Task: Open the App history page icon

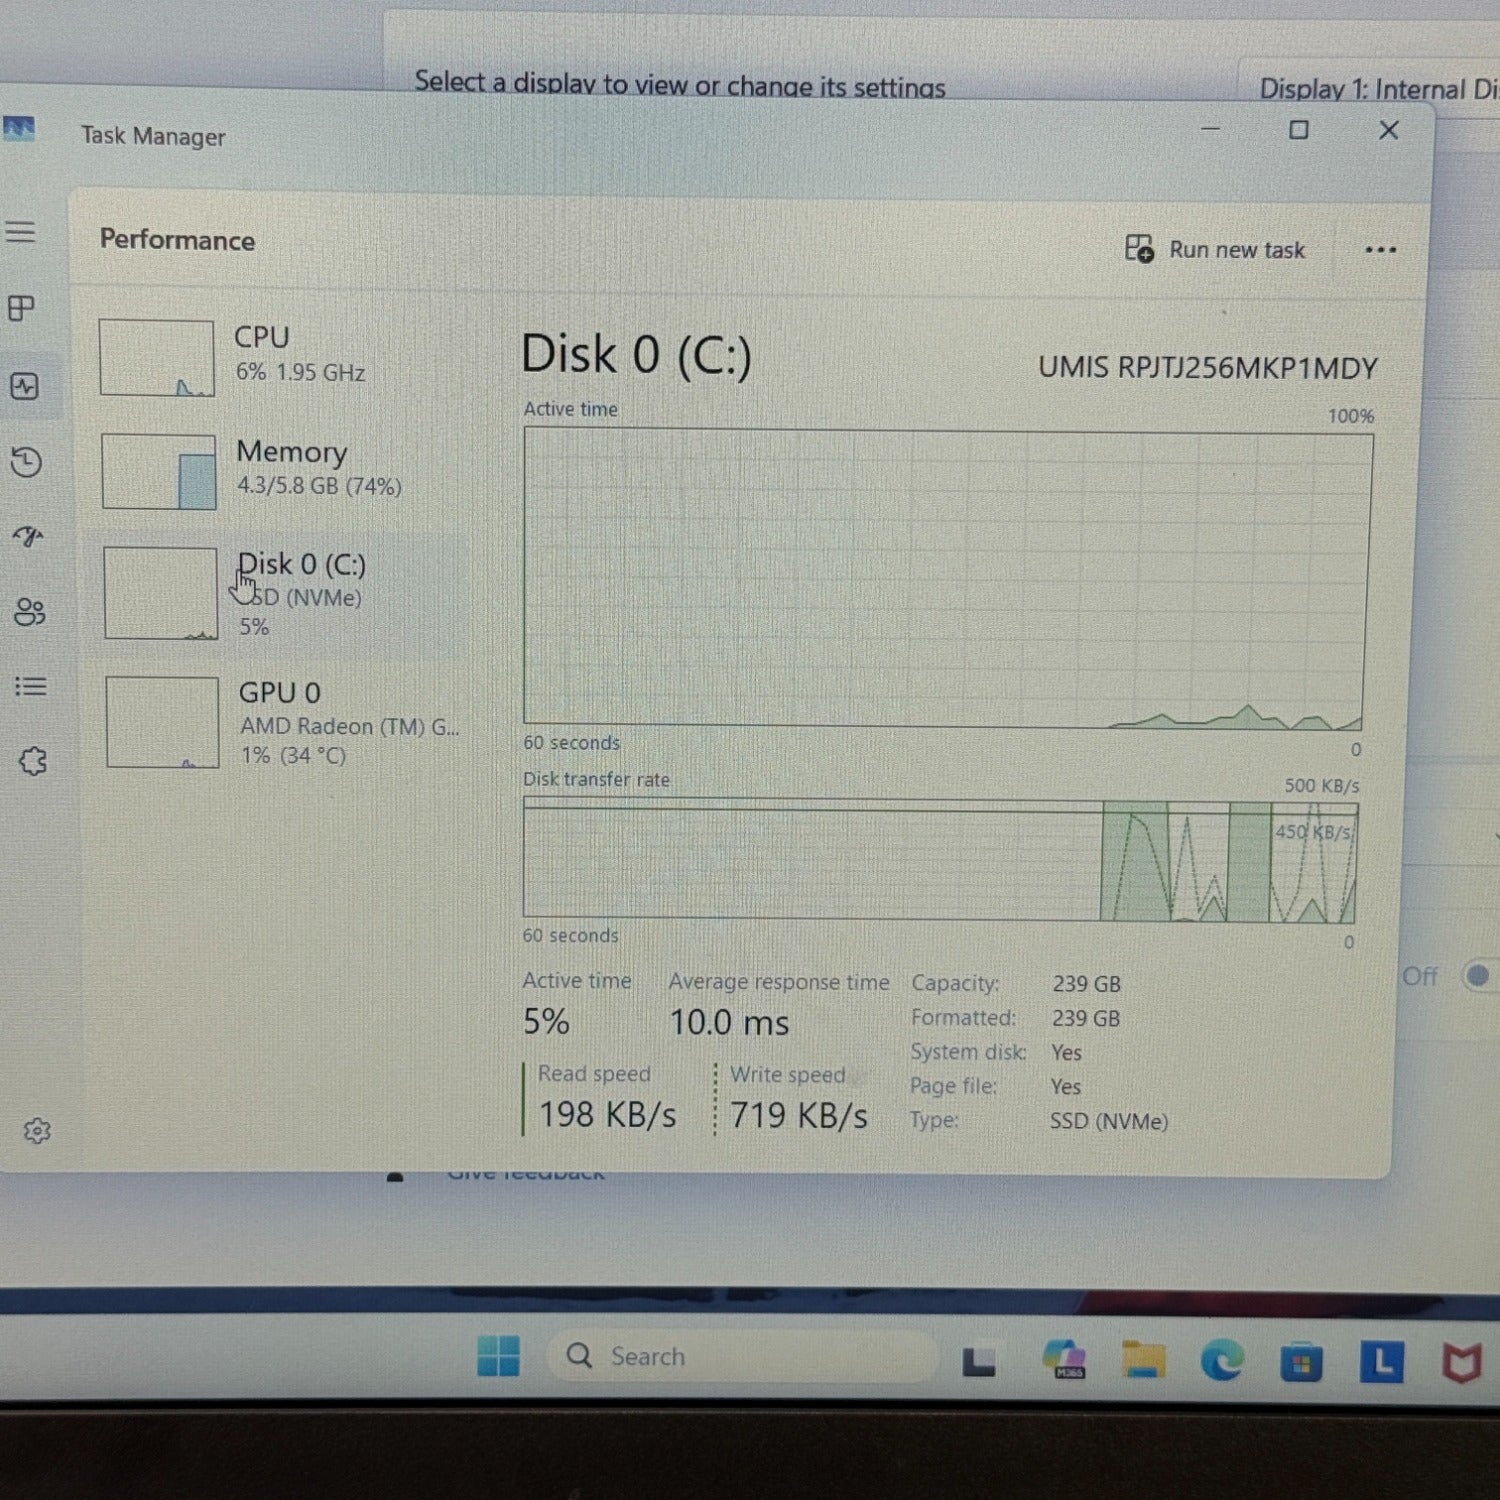Action: [x=26, y=461]
